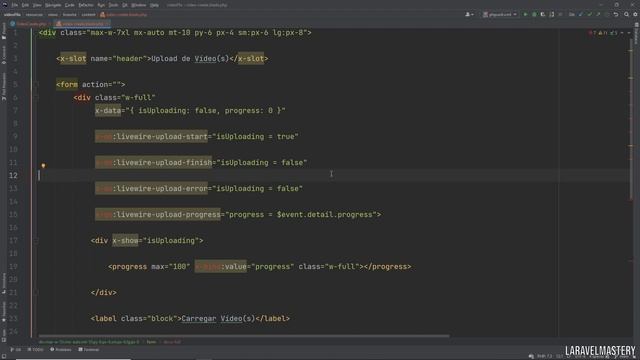Open the Refactor menu

point(86,5)
